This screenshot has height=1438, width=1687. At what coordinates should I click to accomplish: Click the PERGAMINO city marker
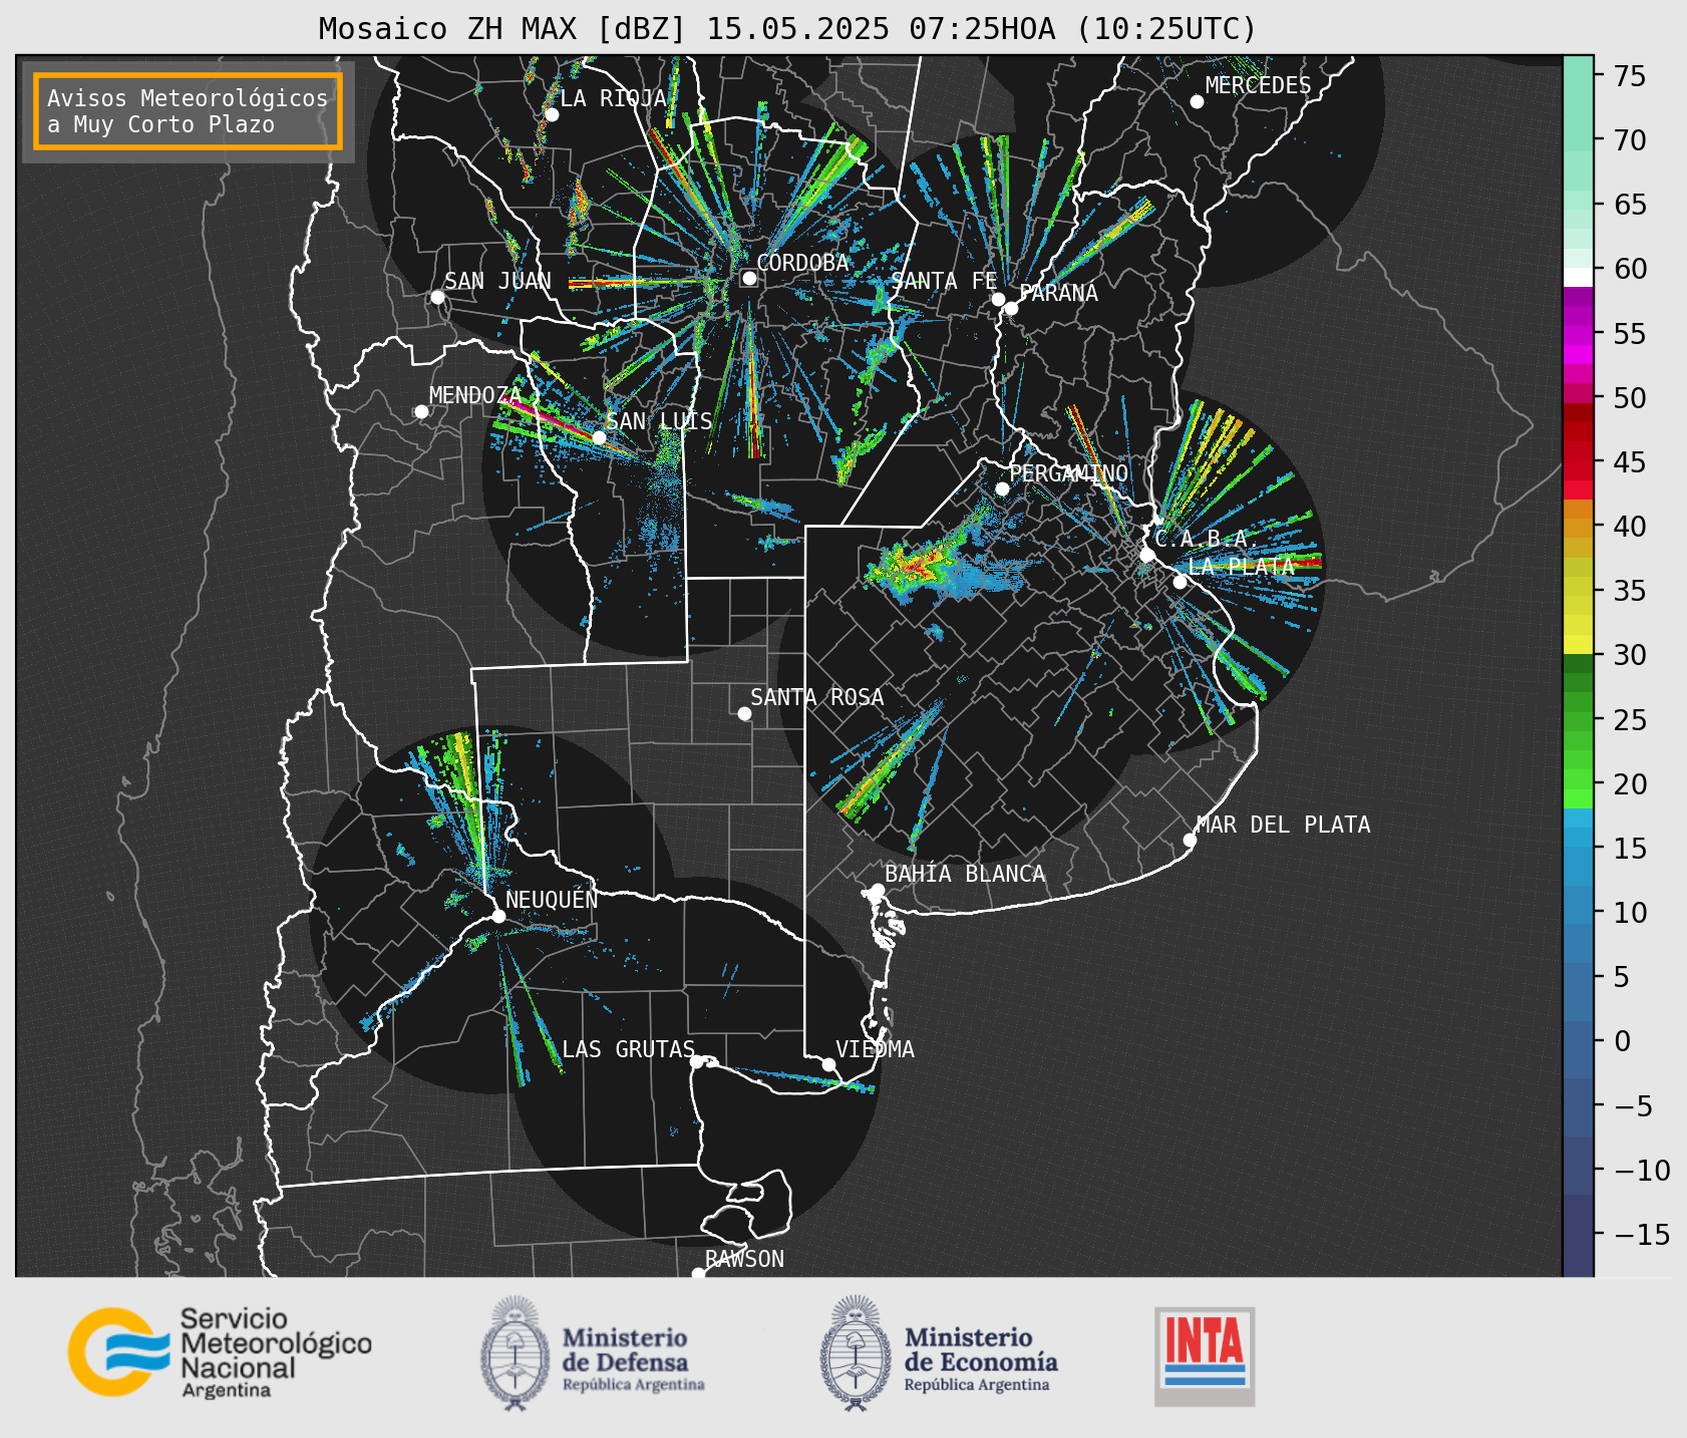point(1002,489)
